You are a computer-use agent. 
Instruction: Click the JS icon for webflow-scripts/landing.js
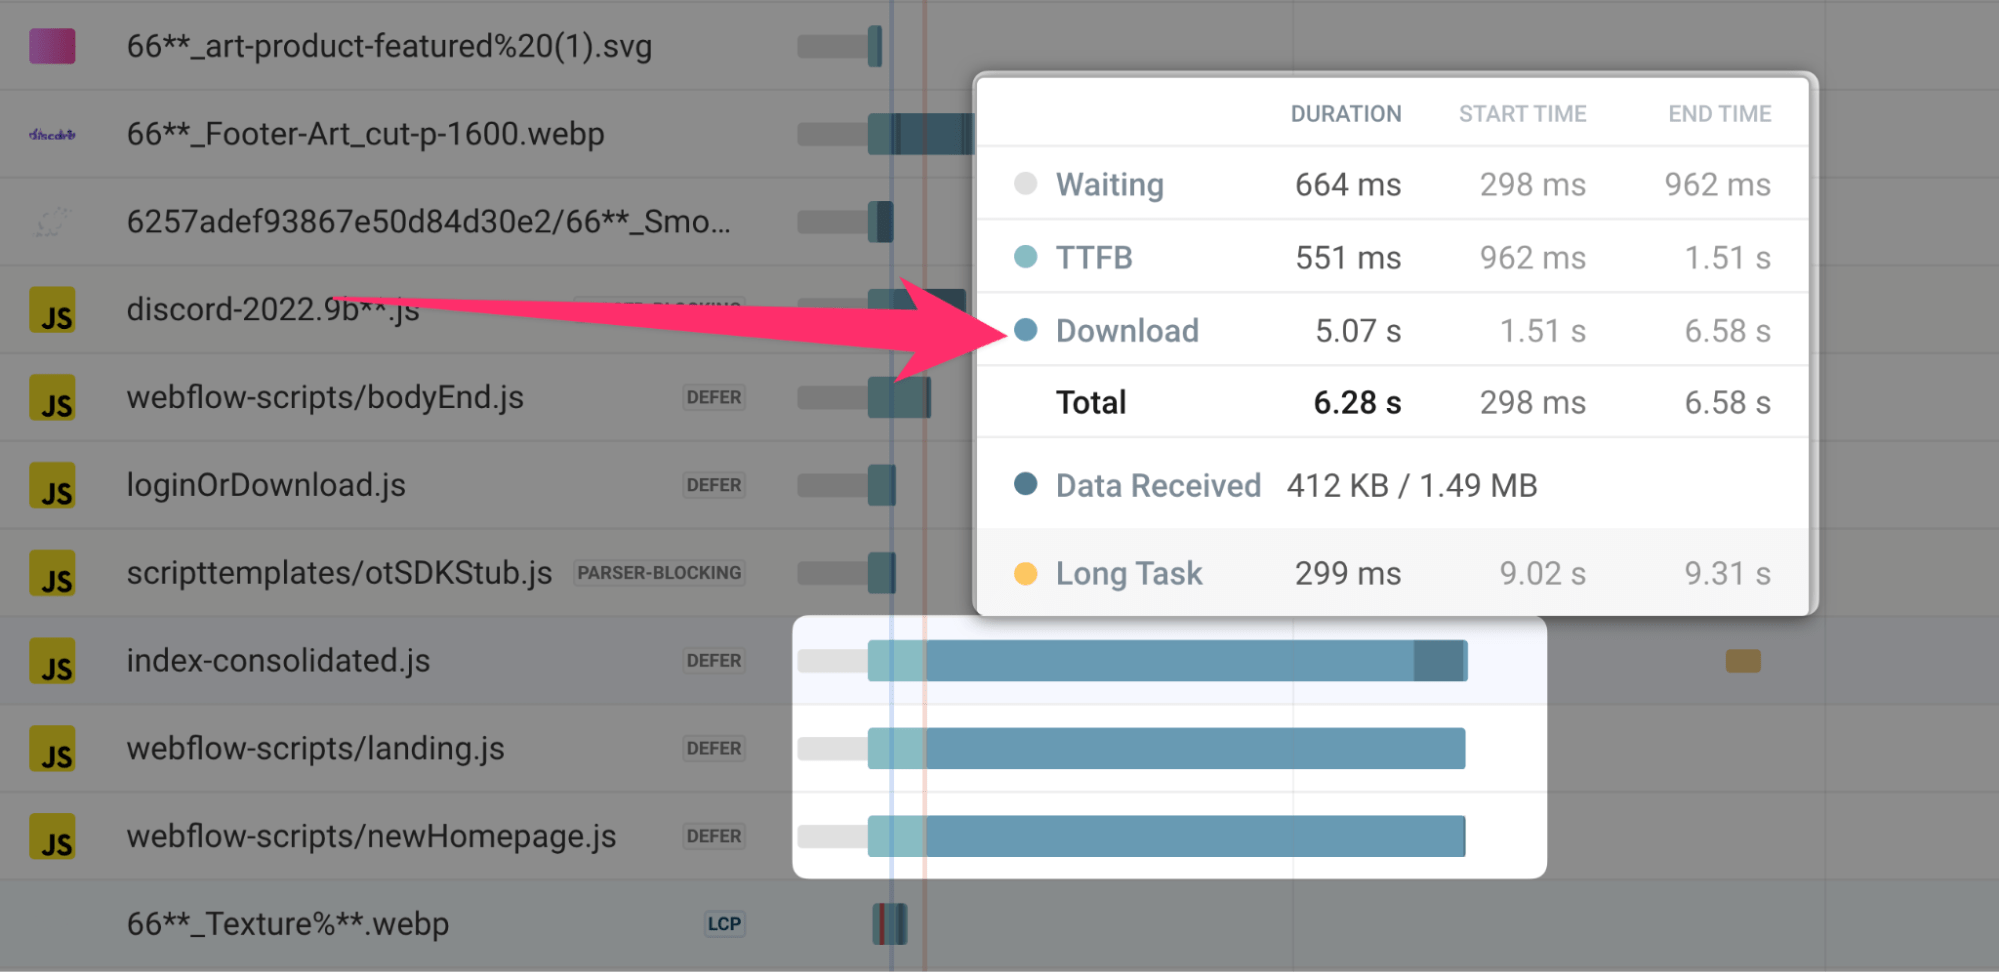(53, 748)
